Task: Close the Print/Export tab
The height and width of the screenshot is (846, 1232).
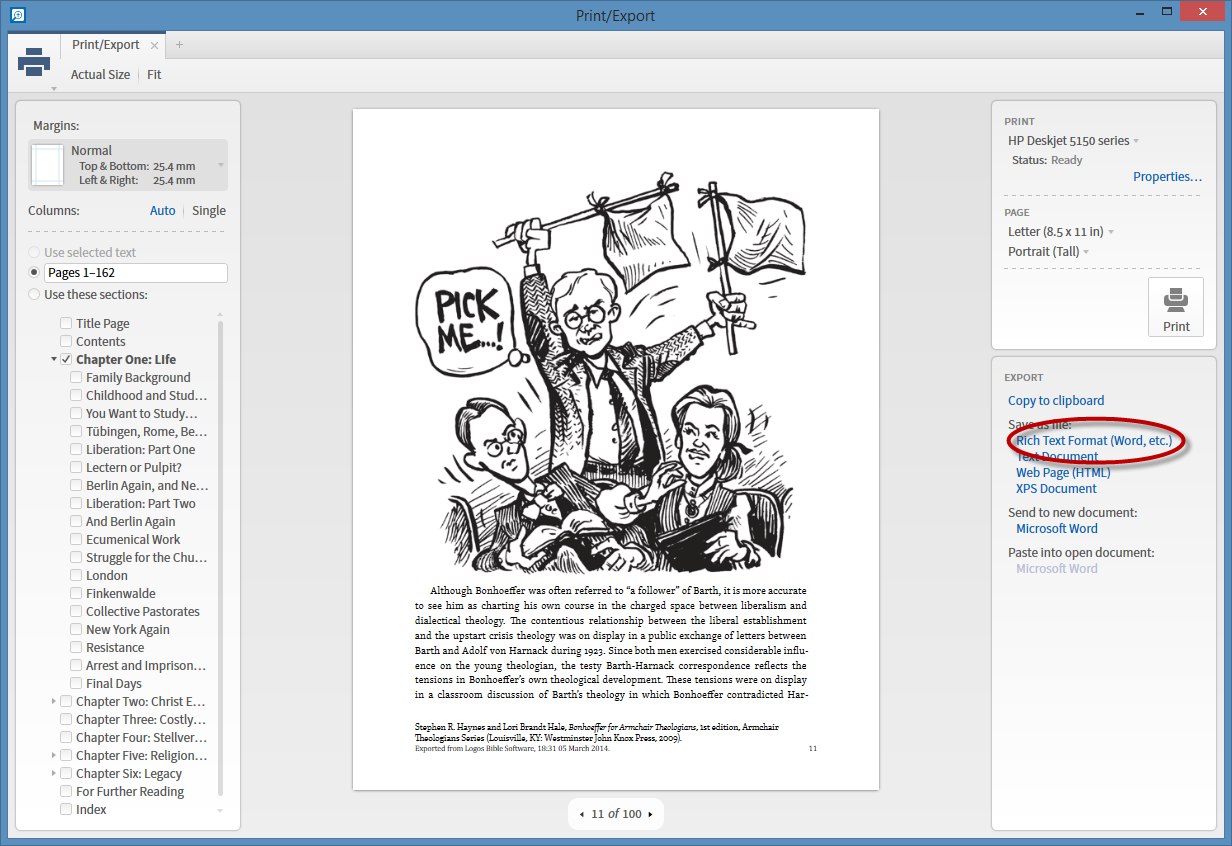Action: click(x=154, y=45)
